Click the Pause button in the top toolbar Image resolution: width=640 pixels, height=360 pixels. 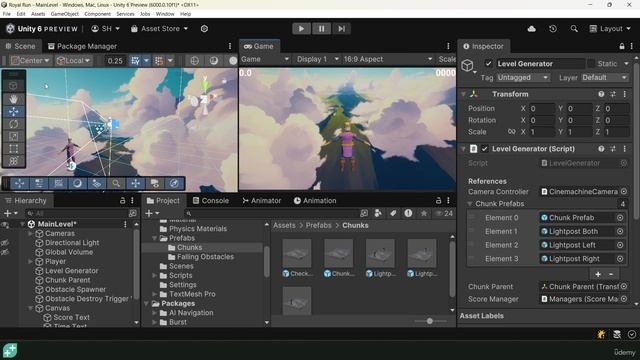click(x=321, y=29)
